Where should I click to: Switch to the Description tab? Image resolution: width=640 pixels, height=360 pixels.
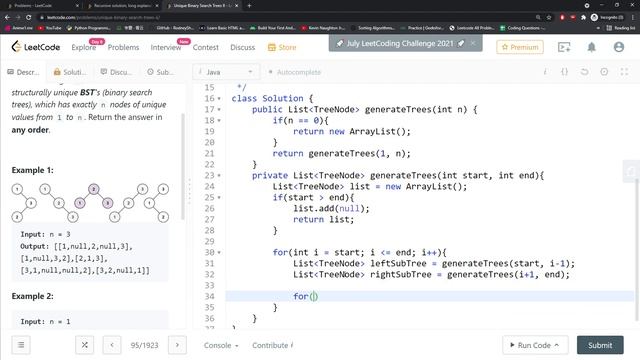(23, 72)
